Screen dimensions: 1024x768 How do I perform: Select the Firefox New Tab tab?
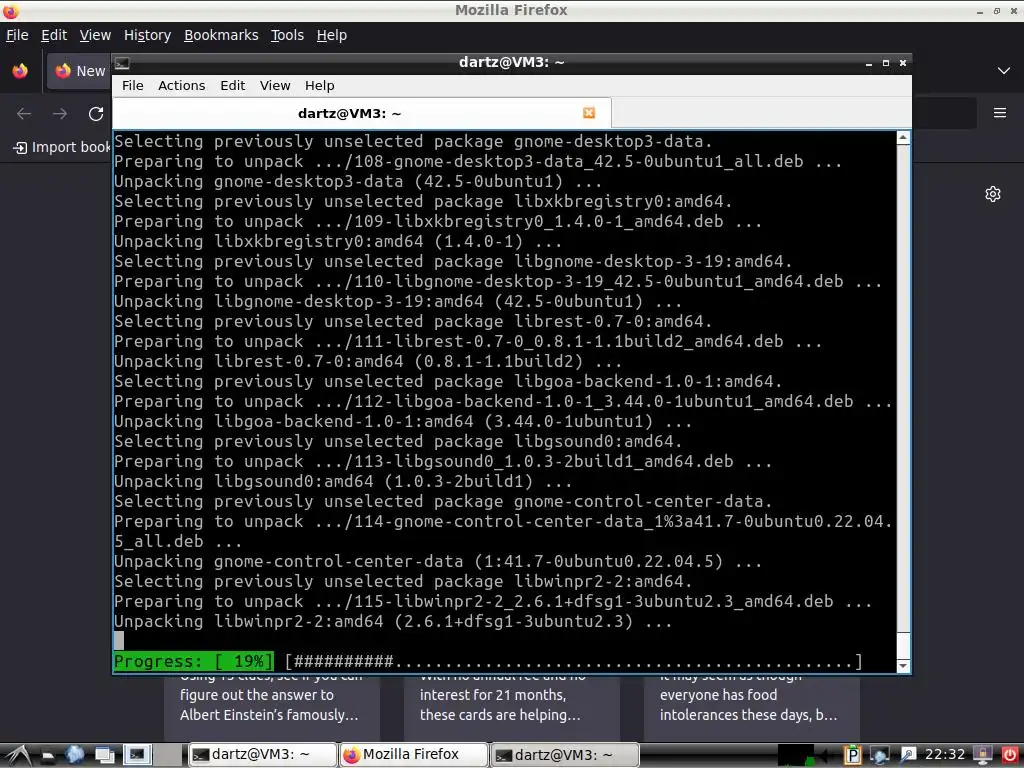tap(78, 71)
